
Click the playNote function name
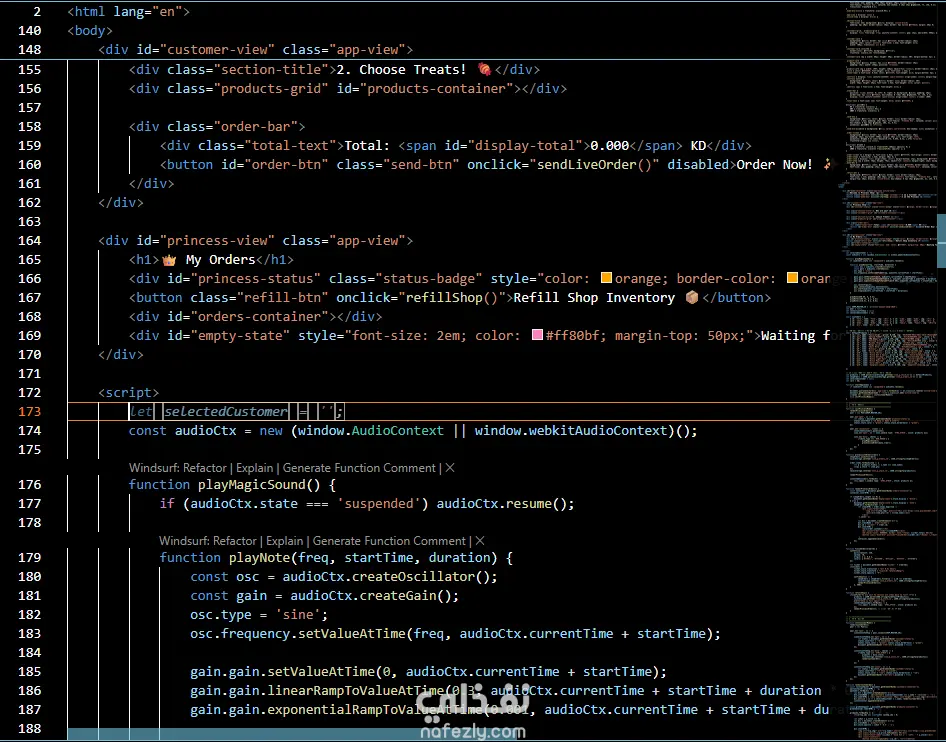[259, 557]
